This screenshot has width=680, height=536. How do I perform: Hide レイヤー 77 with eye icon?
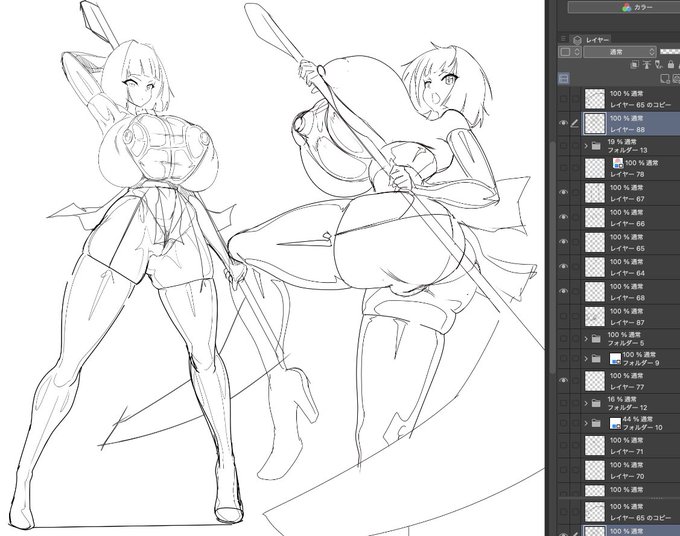point(563,381)
